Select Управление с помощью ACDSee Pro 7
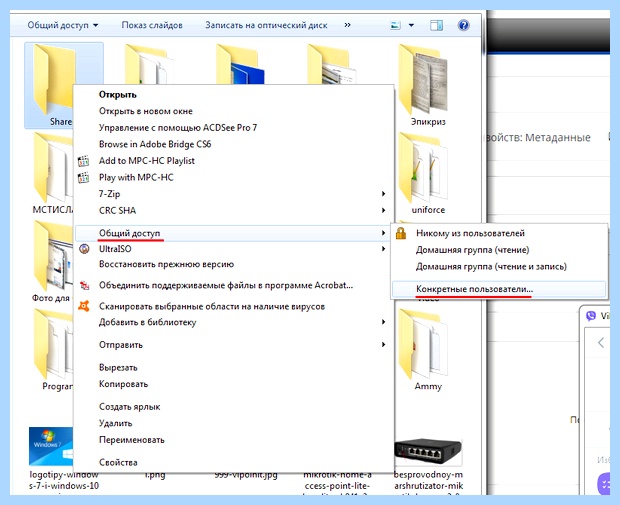Image resolution: width=620 pixels, height=505 pixels. (178, 128)
